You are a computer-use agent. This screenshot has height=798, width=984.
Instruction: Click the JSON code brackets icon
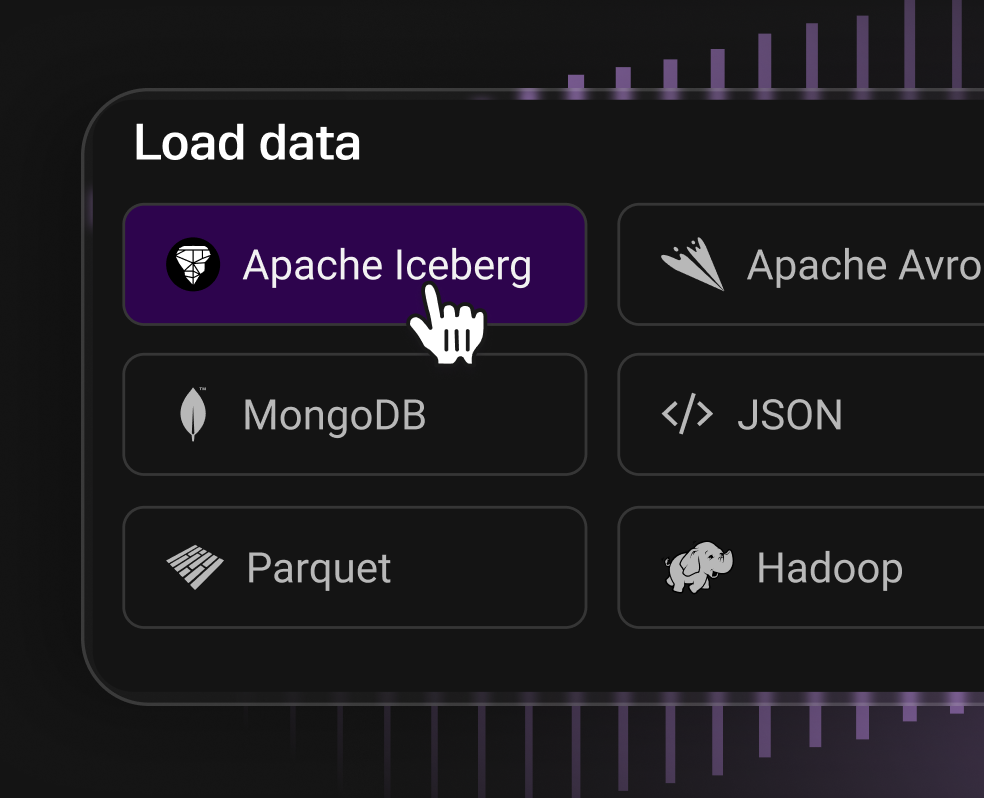pyautogui.click(x=687, y=414)
